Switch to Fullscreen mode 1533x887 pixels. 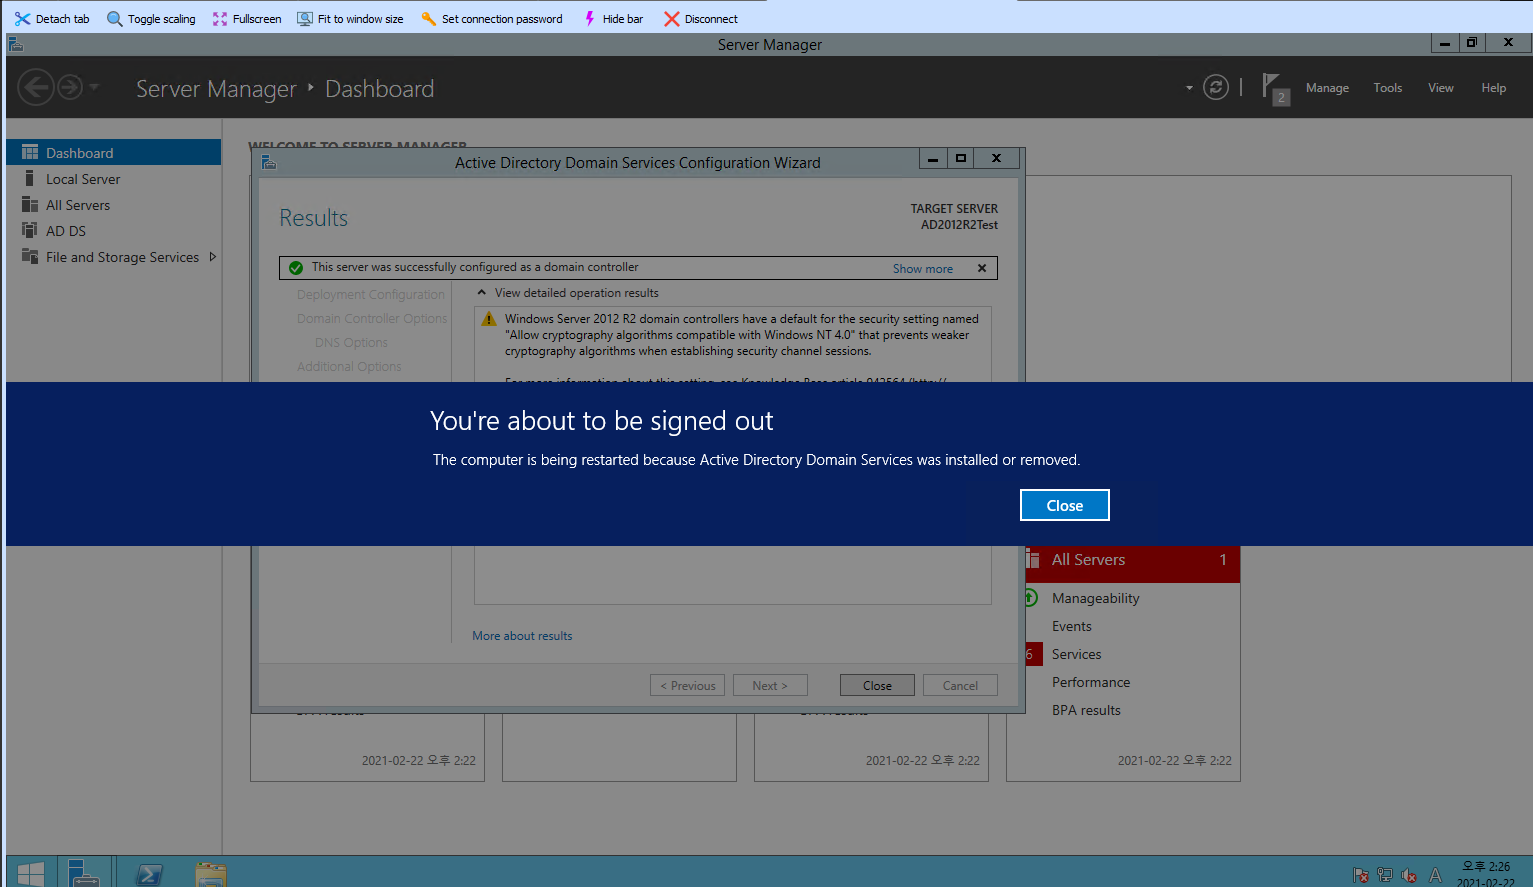[x=247, y=19]
